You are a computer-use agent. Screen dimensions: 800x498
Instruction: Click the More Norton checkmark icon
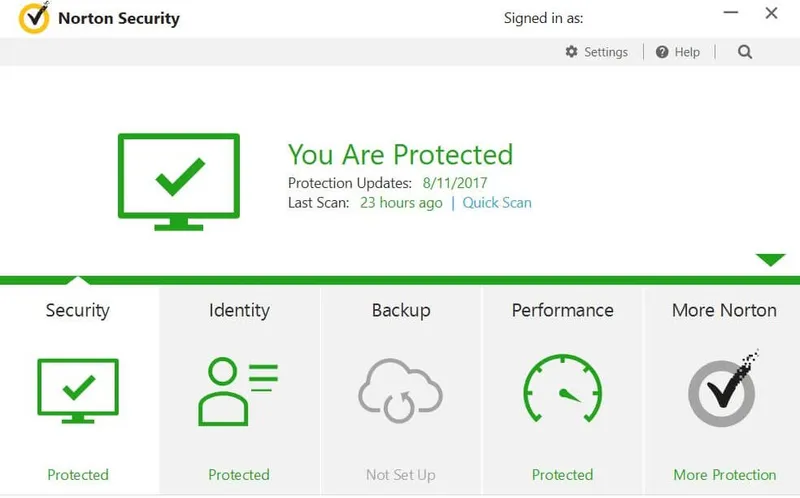[722, 389]
